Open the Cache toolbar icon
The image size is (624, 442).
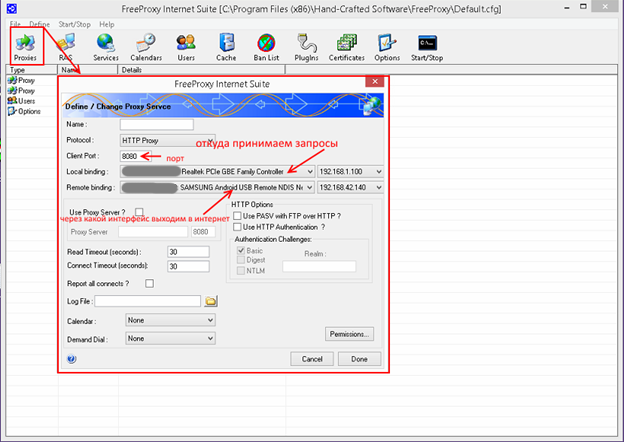226,47
